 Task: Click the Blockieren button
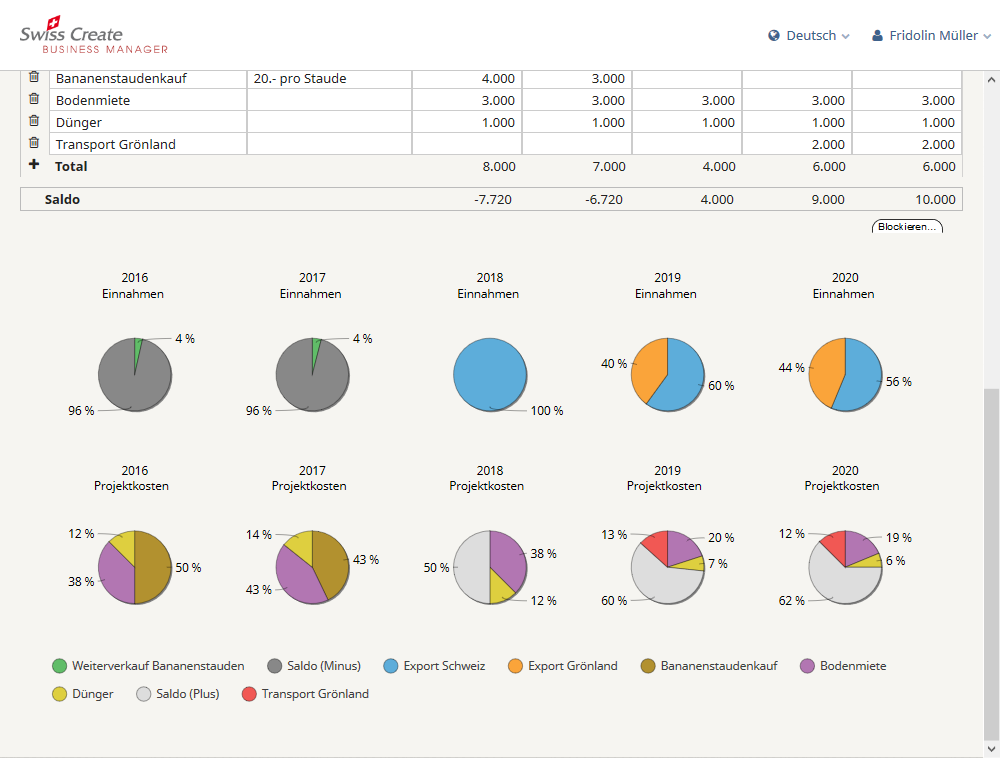point(907,227)
